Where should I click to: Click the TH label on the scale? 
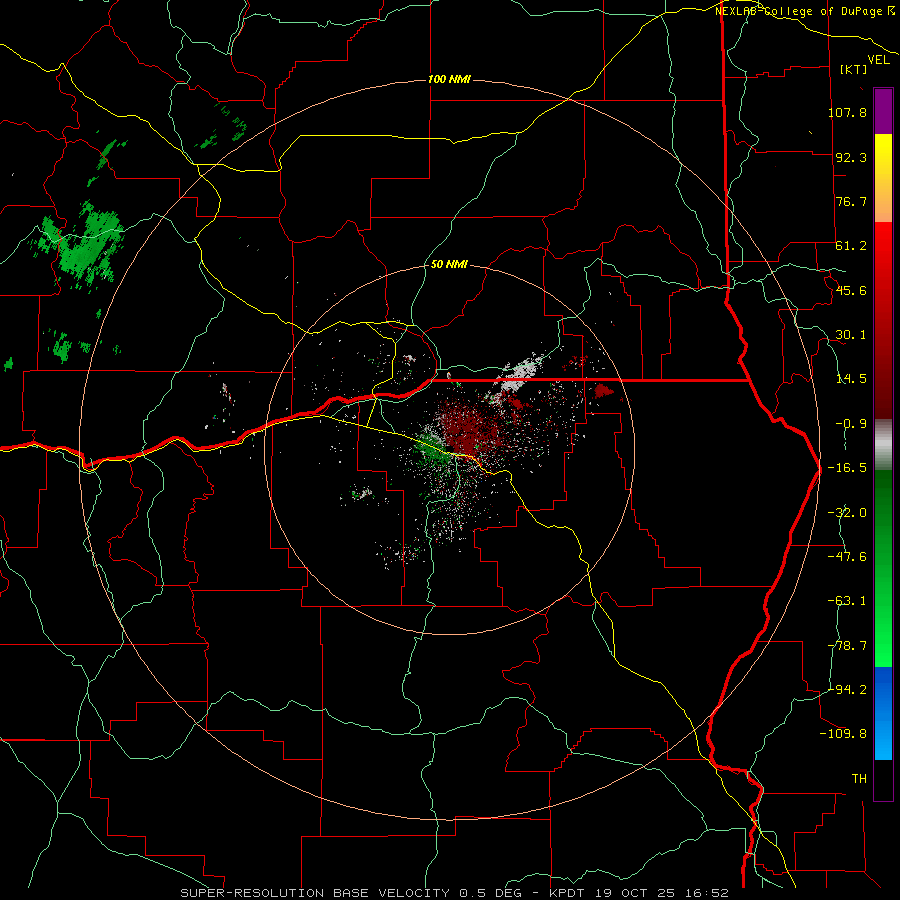pyautogui.click(x=859, y=779)
